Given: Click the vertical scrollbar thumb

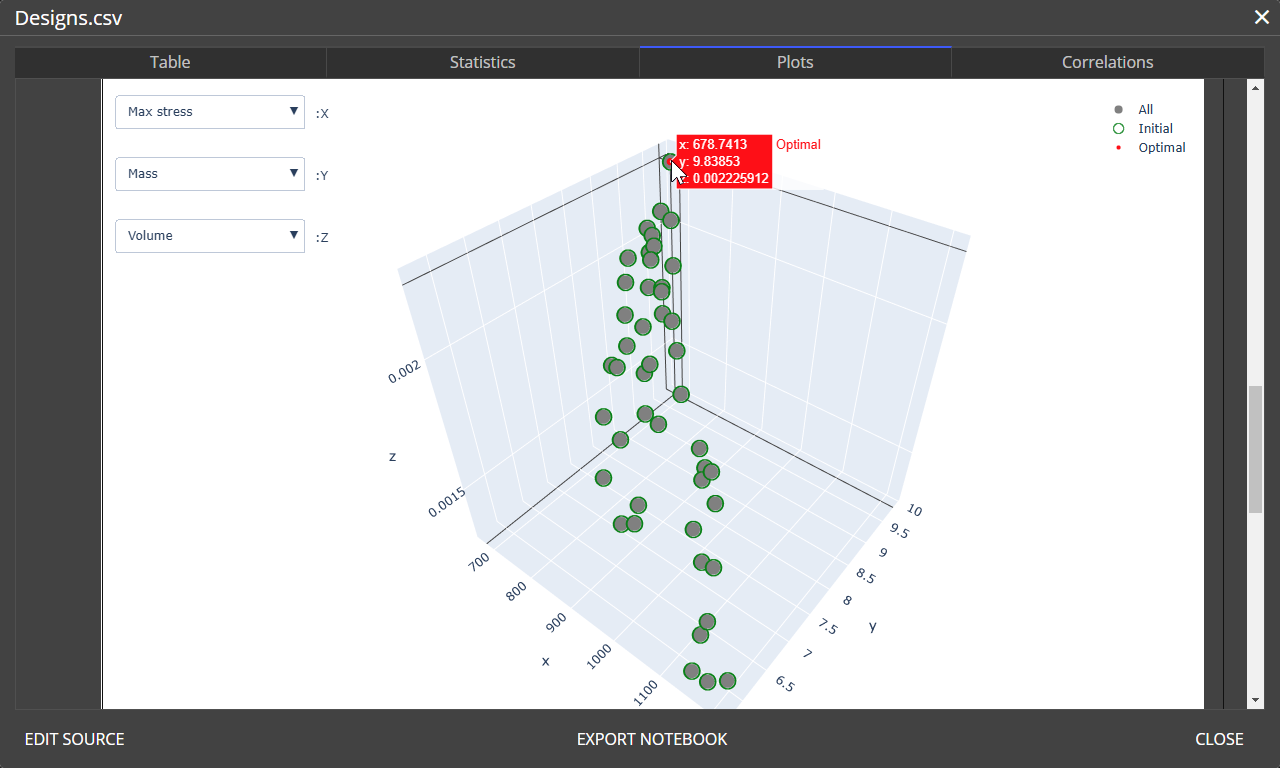Looking at the screenshot, I should pos(1255,449).
